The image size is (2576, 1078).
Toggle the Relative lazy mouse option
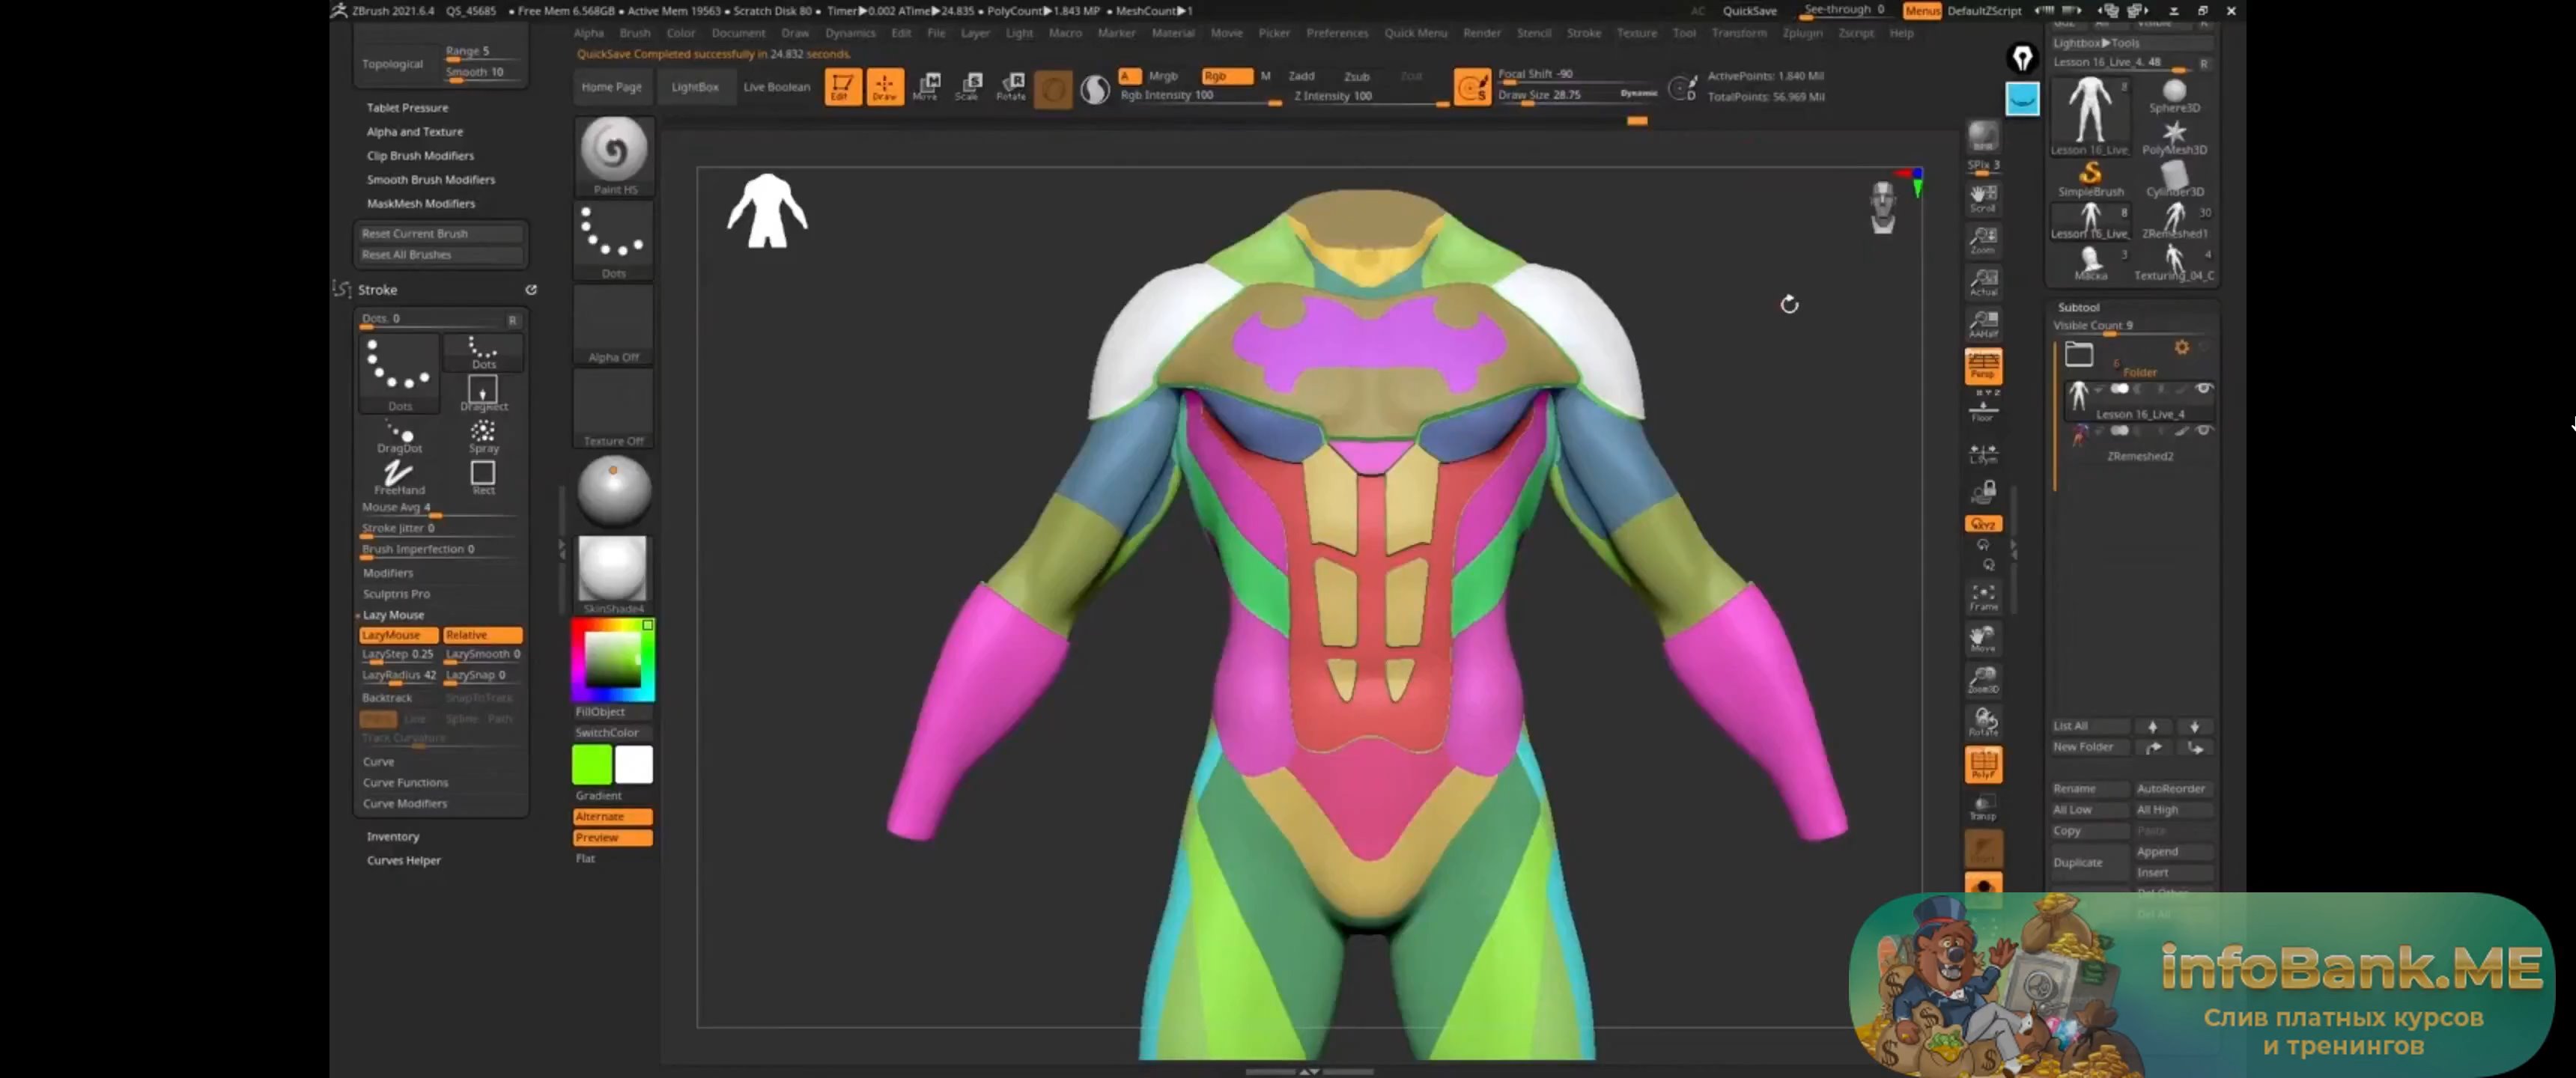pos(482,635)
